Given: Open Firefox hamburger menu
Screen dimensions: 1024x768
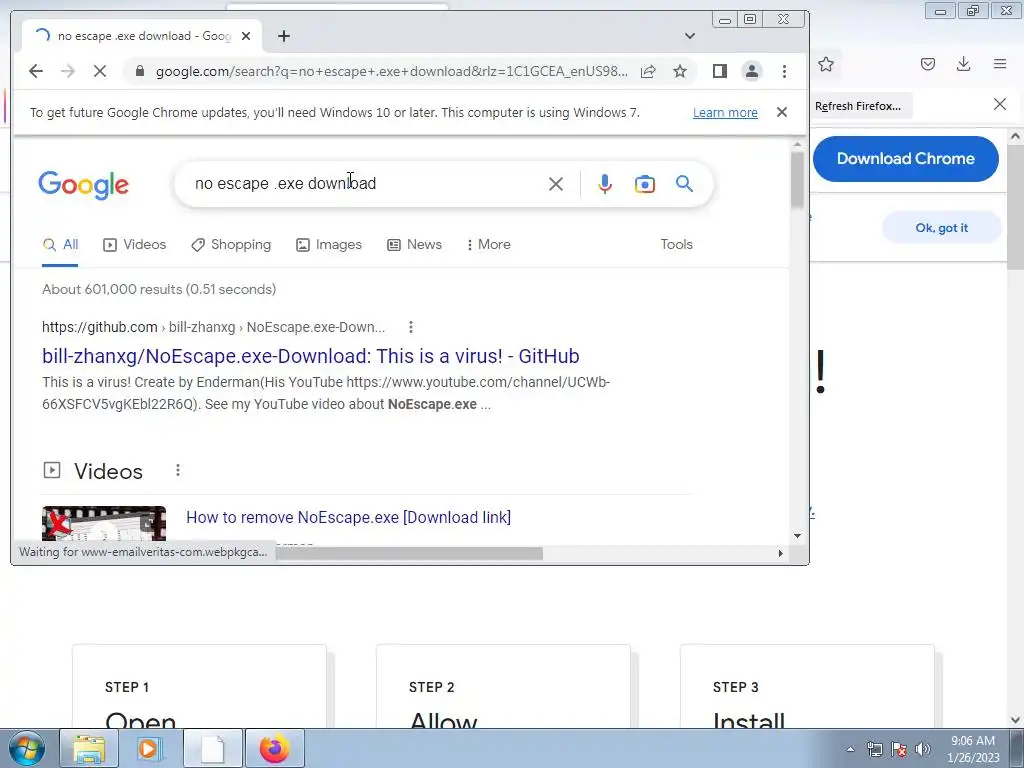Looking at the screenshot, I should [999, 64].
